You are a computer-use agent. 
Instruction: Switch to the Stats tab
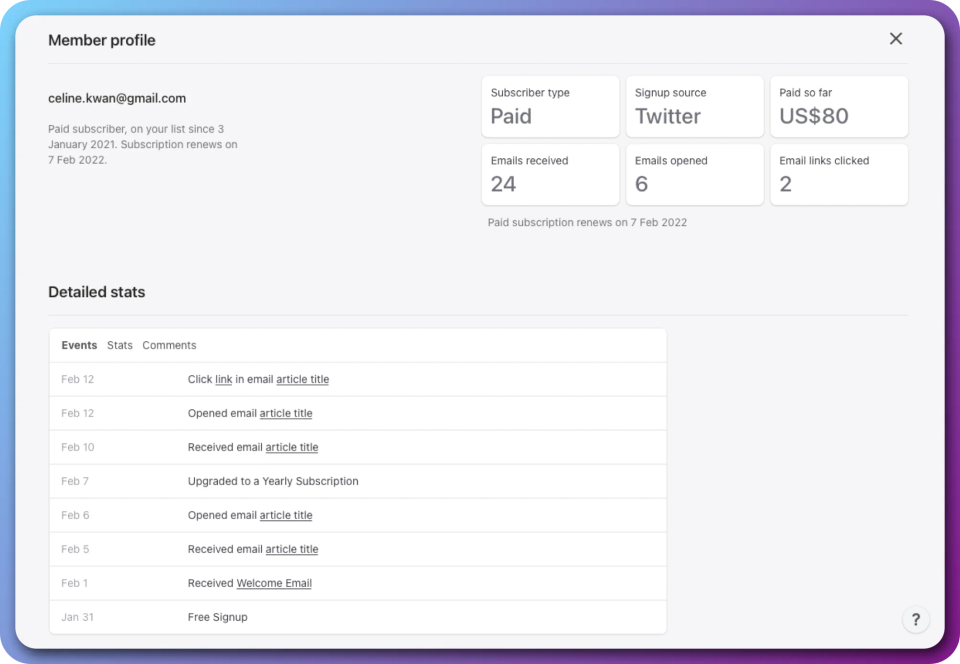pos(120,345)
